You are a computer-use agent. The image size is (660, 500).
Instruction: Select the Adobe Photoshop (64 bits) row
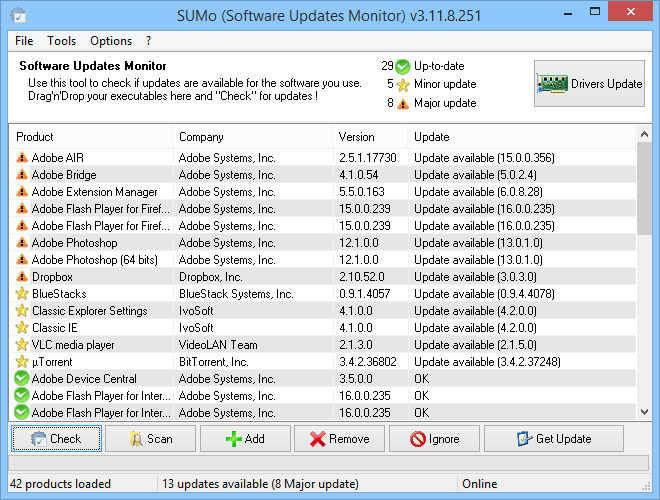[x=323, y=260]
